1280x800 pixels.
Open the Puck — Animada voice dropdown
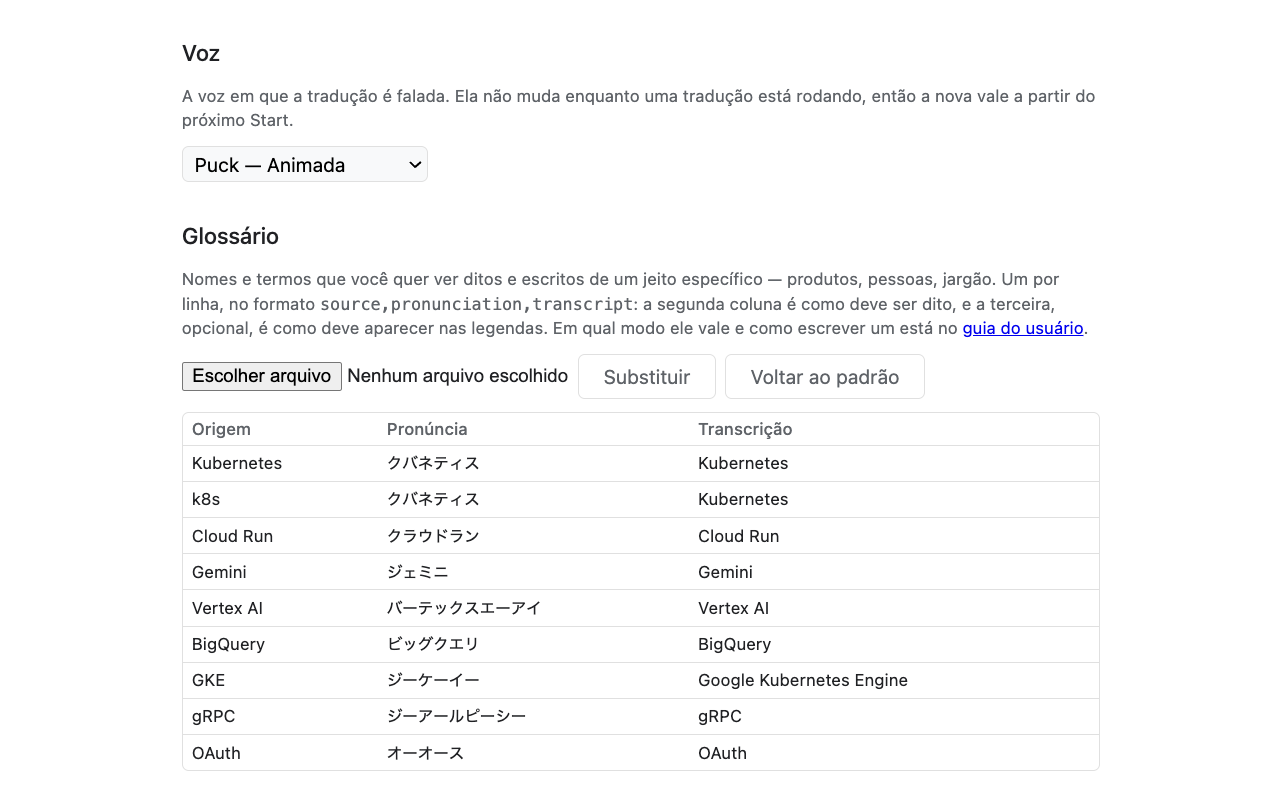305,164
